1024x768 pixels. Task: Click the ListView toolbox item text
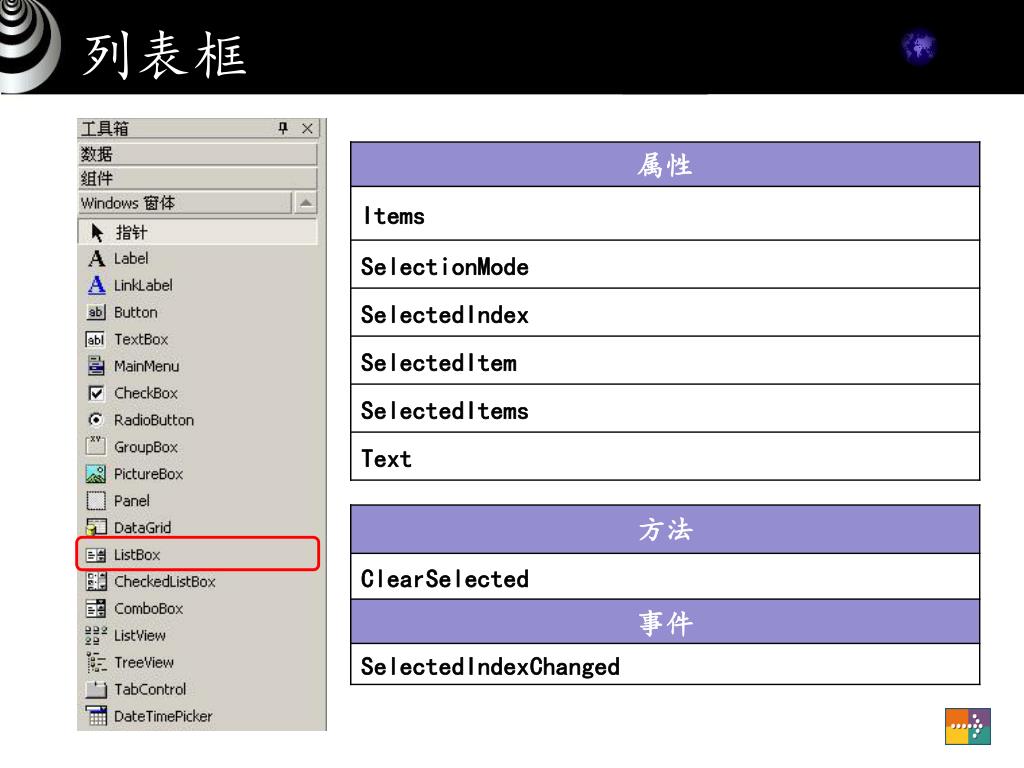click(140, 635)
